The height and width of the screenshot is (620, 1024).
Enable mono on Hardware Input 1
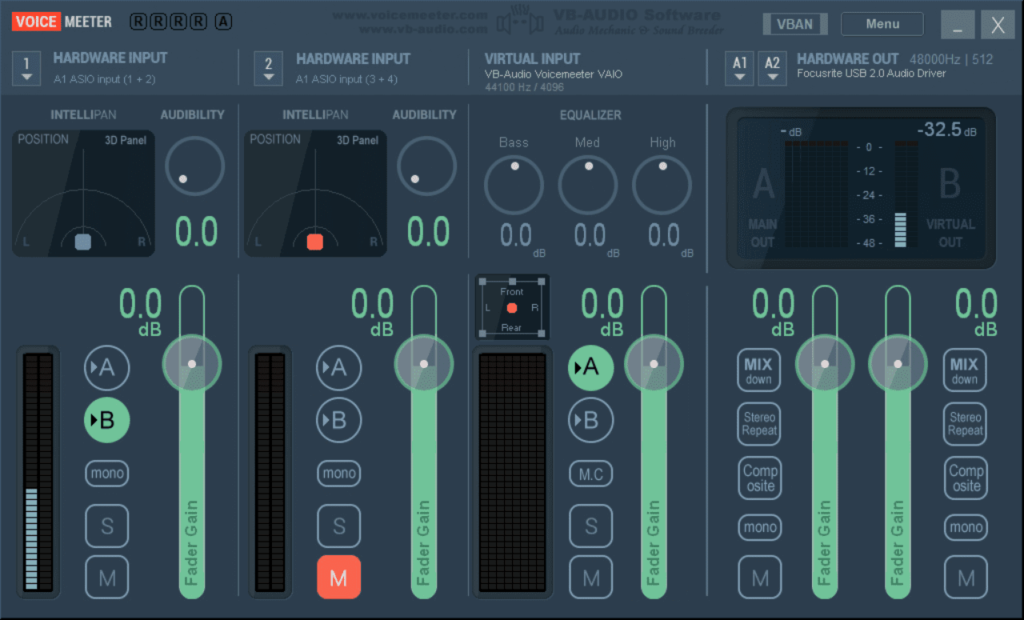(106, 473)
